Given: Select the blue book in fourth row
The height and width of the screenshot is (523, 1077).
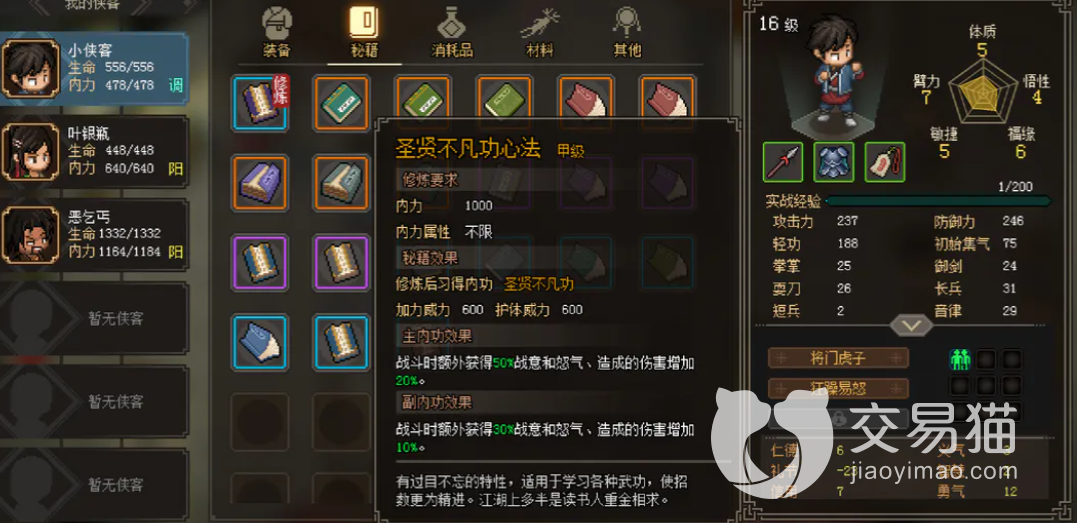Looking at the screenshot, I should [260, 343].
